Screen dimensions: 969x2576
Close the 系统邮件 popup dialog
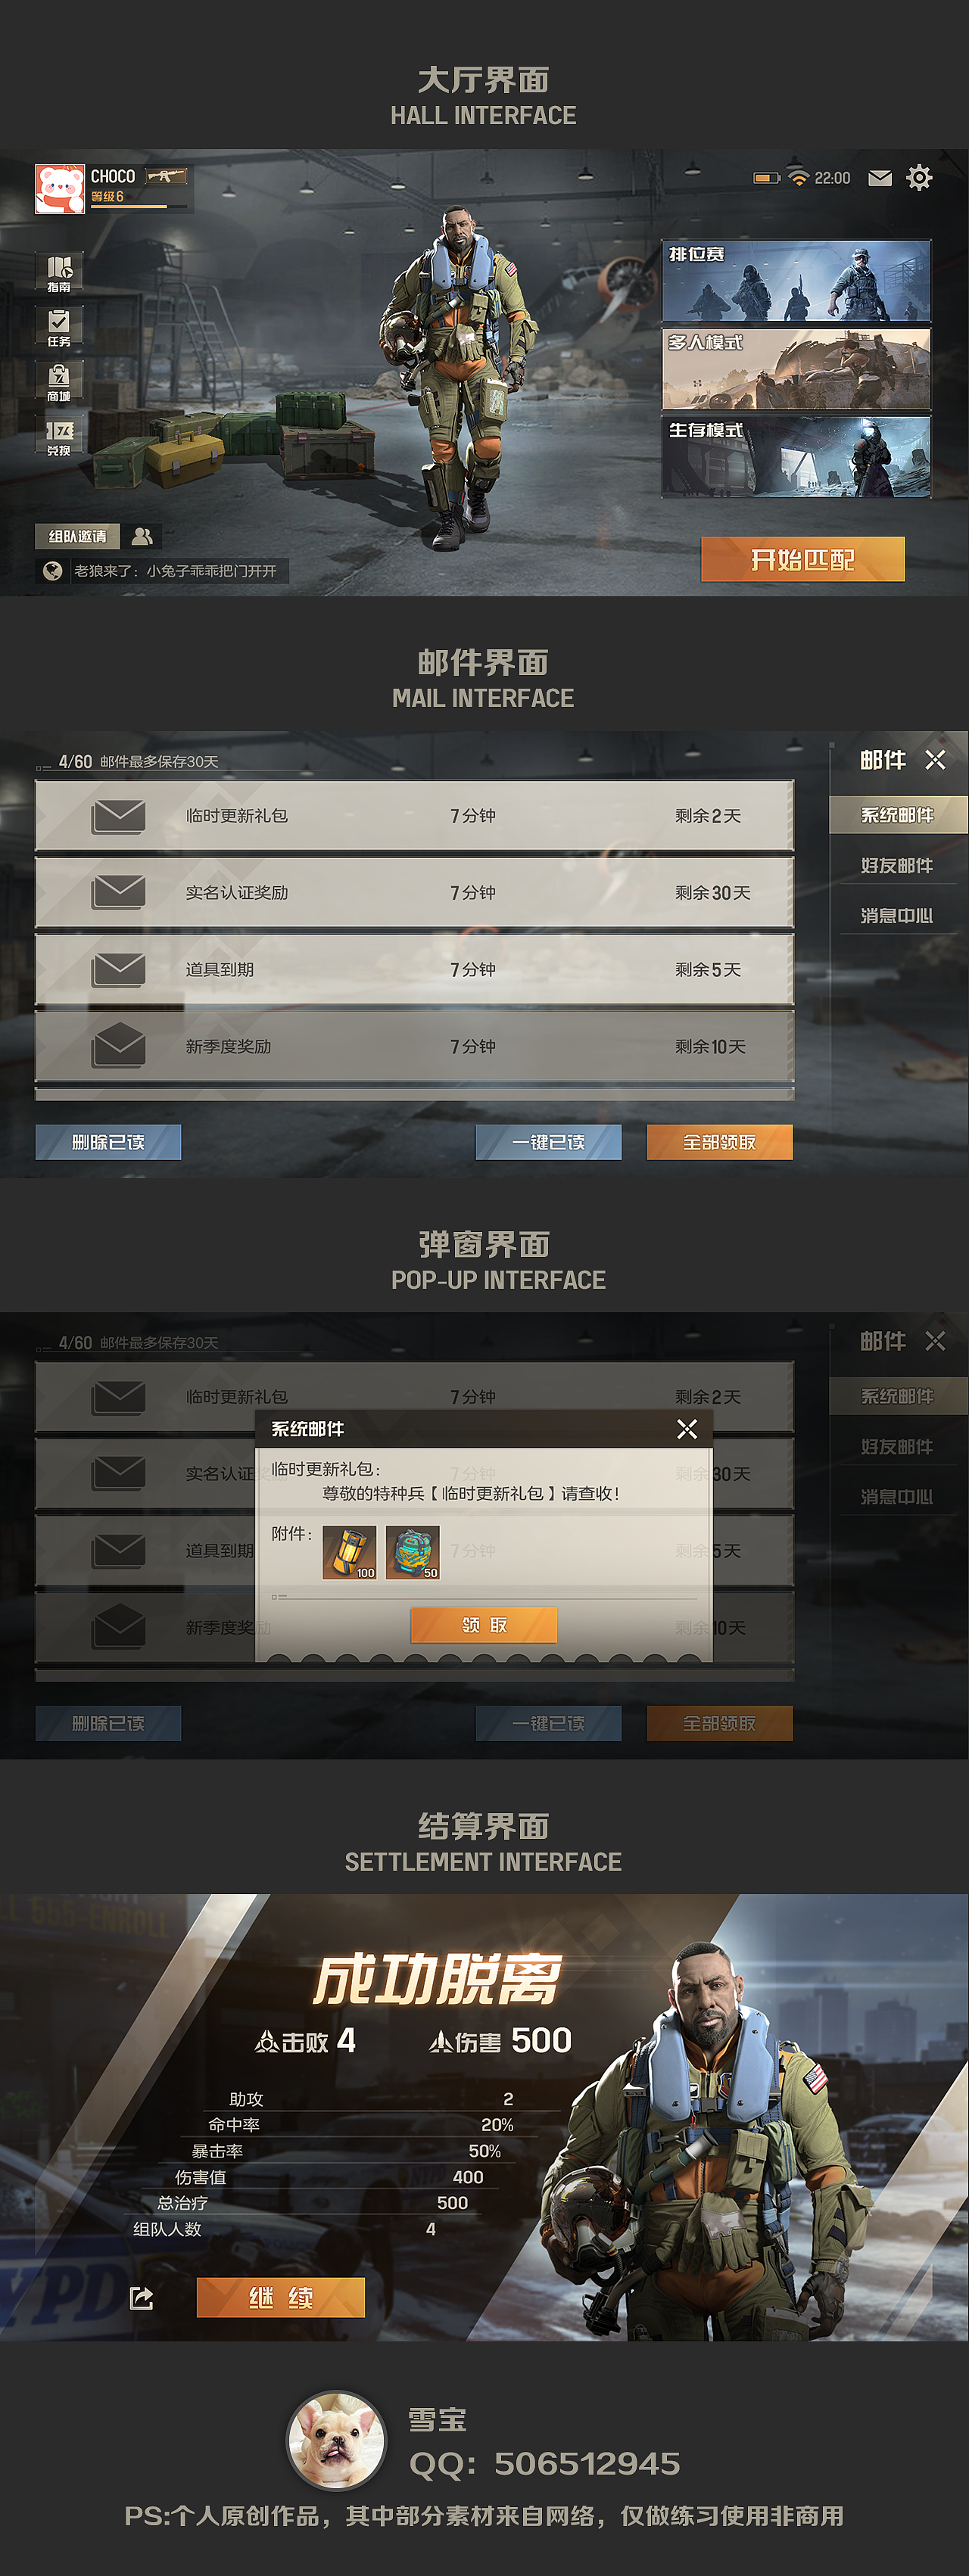(x=687, y=1429)
